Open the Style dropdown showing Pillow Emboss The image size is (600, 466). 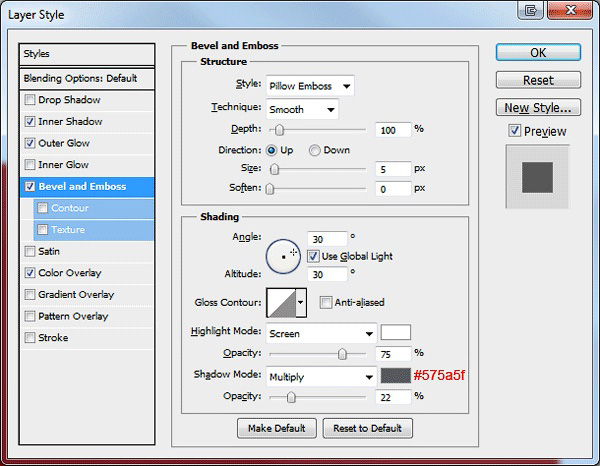310,86
